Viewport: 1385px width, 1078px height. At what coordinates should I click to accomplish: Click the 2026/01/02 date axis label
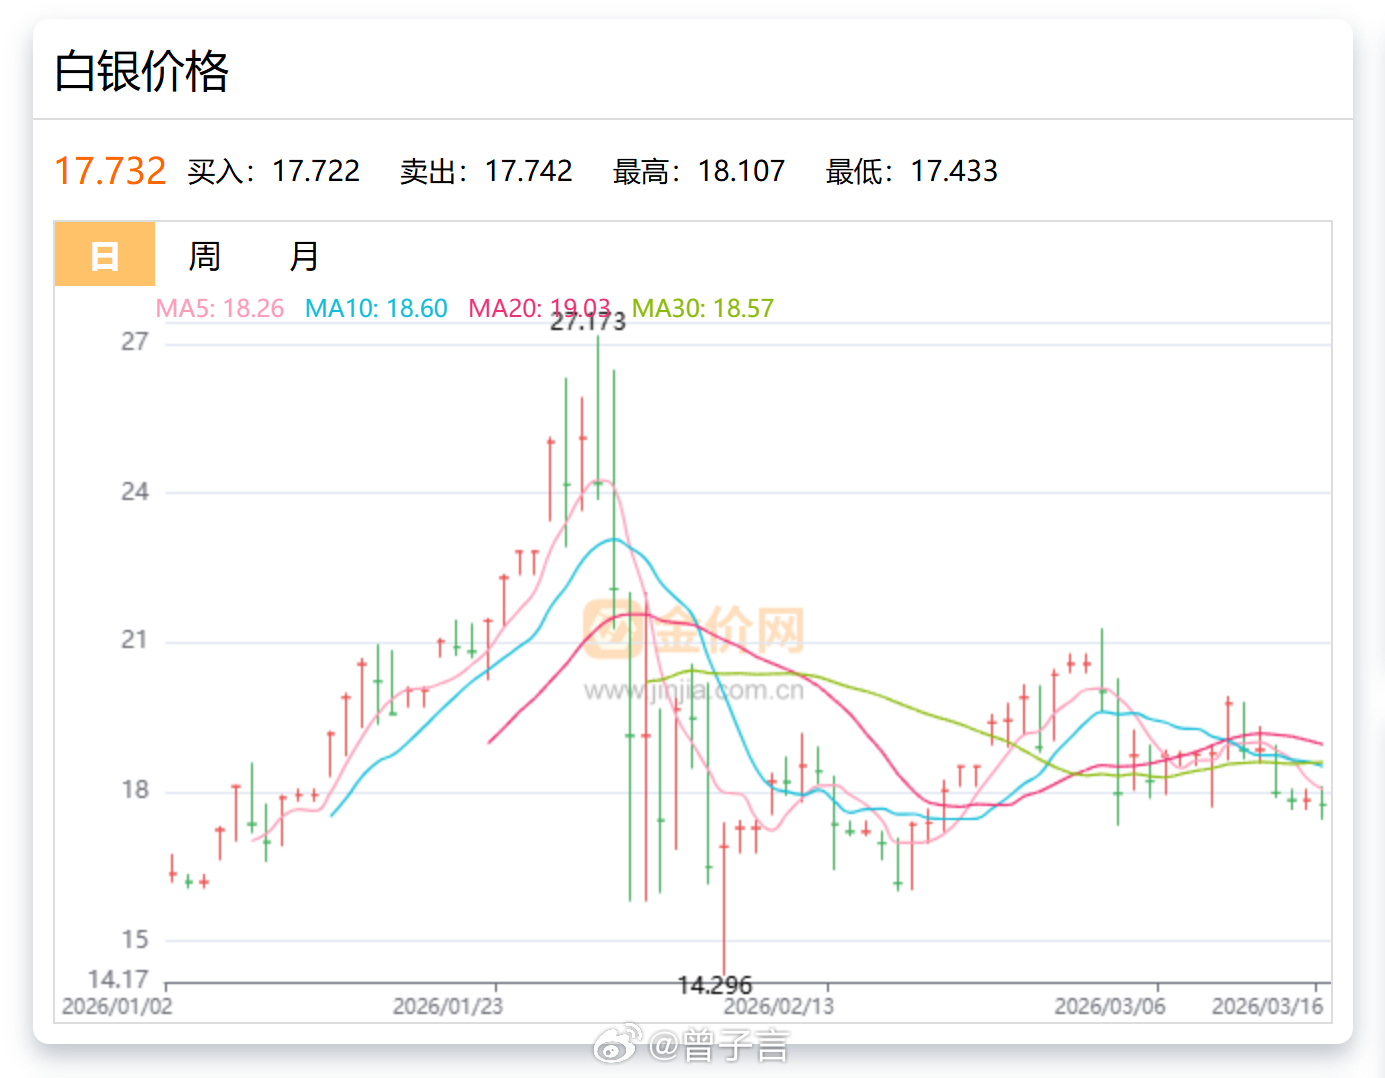(x=117, y=1006)
